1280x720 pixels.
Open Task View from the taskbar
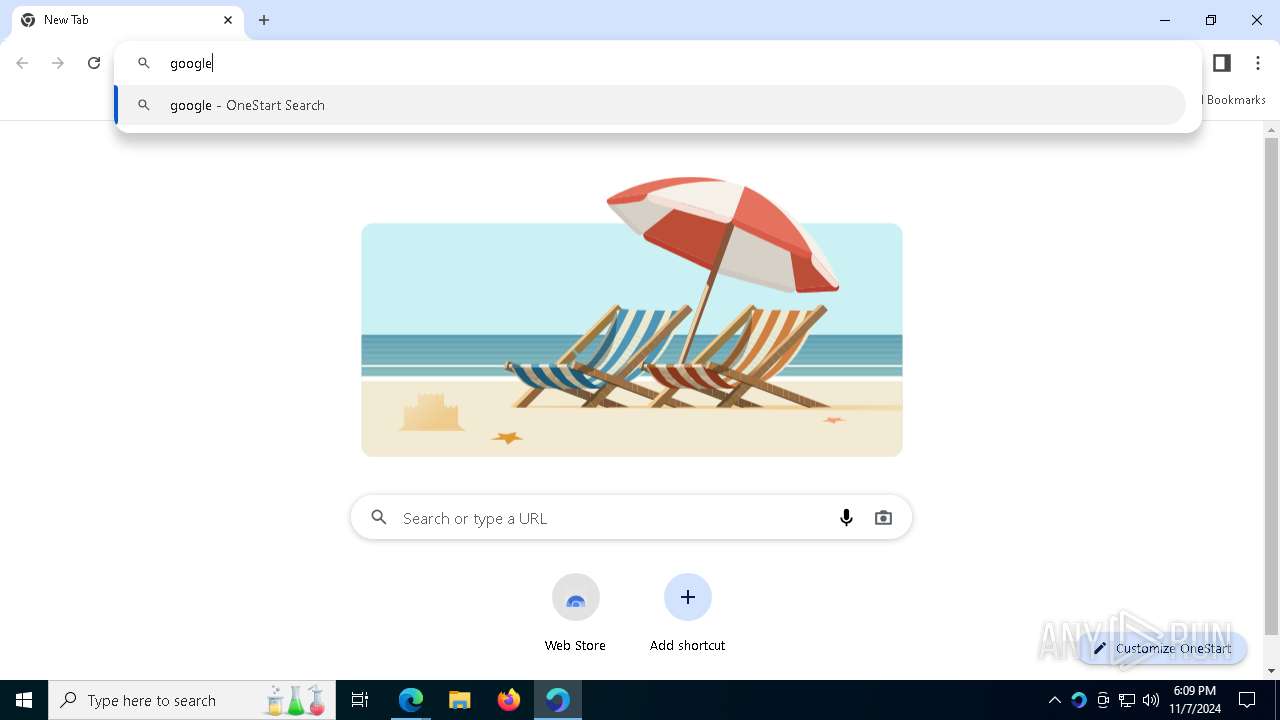360,700
